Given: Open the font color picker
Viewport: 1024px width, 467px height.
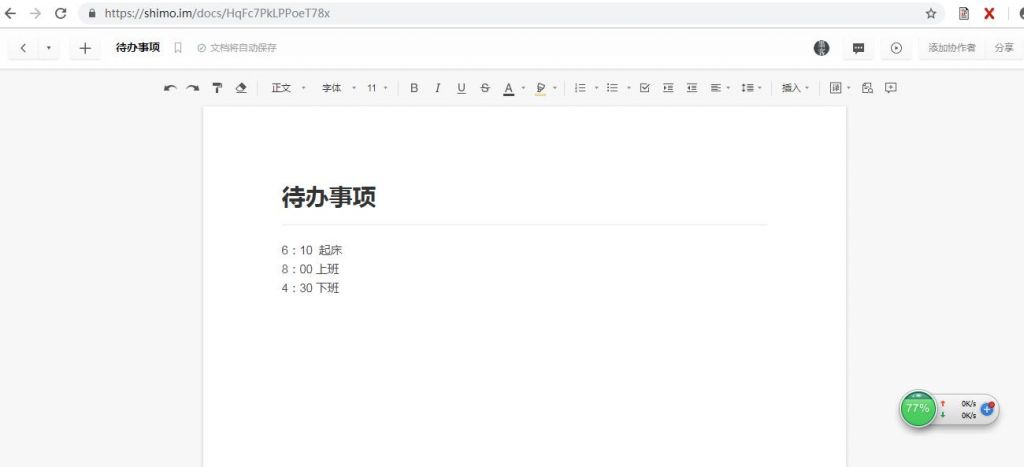Looking at the screenshot, I should pos(508,88).
